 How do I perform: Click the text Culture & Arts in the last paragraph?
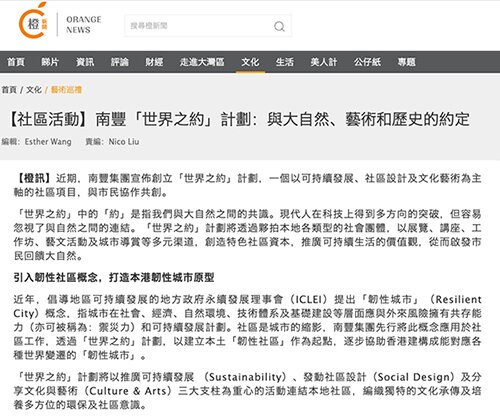[128, 391]
